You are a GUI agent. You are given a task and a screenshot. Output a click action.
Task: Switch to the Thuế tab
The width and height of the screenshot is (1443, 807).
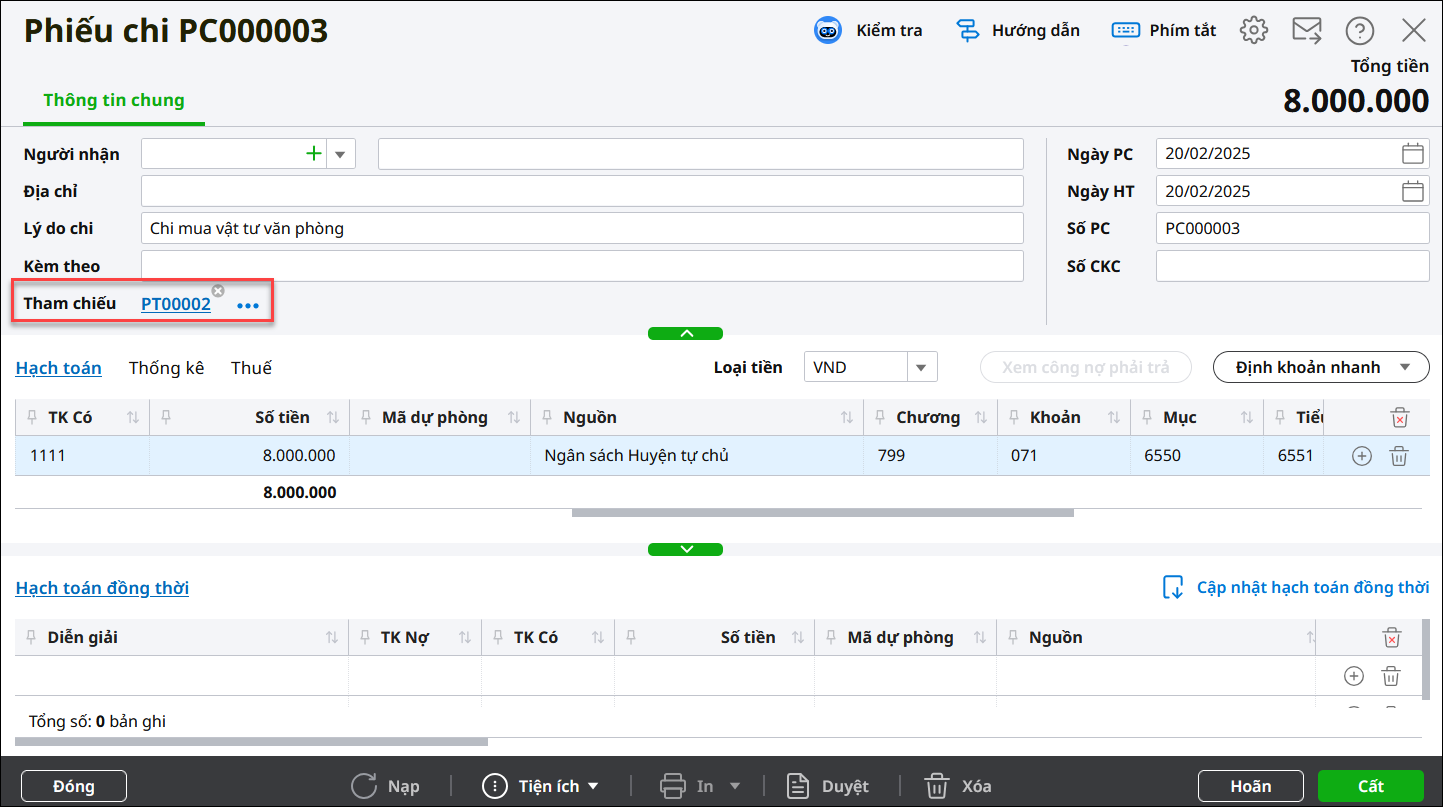coord(251,368)
